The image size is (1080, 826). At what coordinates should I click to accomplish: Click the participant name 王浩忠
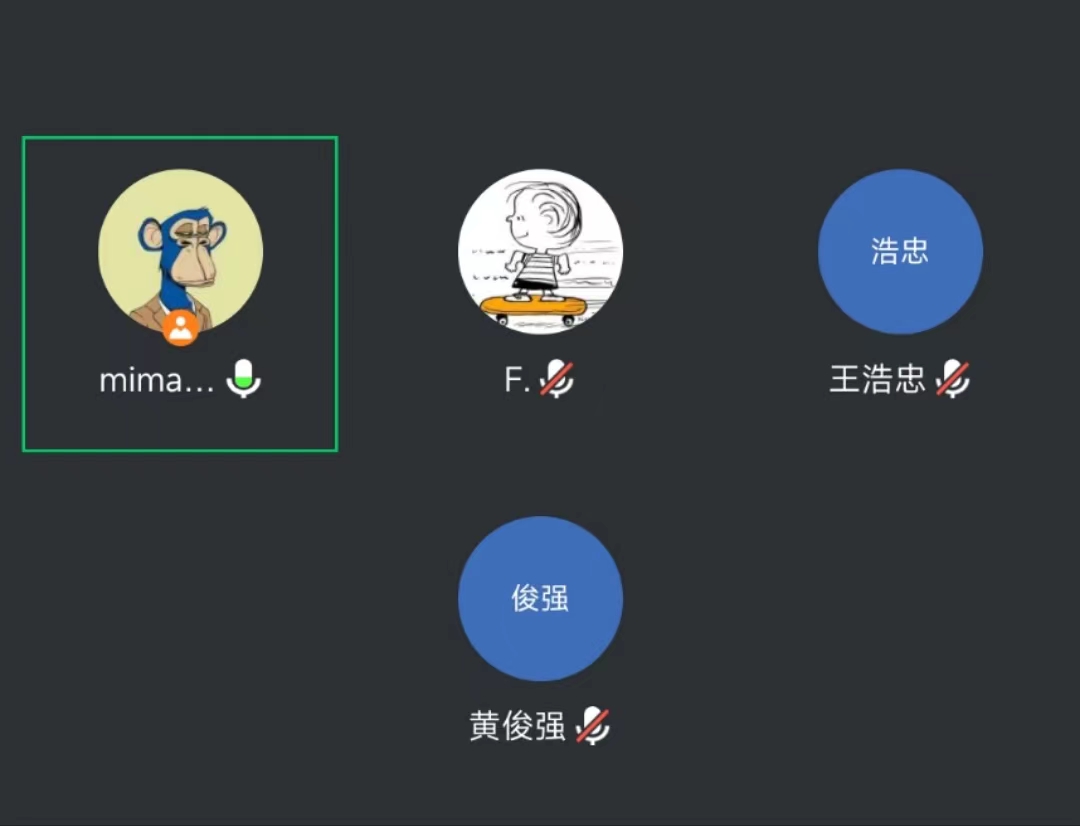pyautogui.click(x=878, y=380)
